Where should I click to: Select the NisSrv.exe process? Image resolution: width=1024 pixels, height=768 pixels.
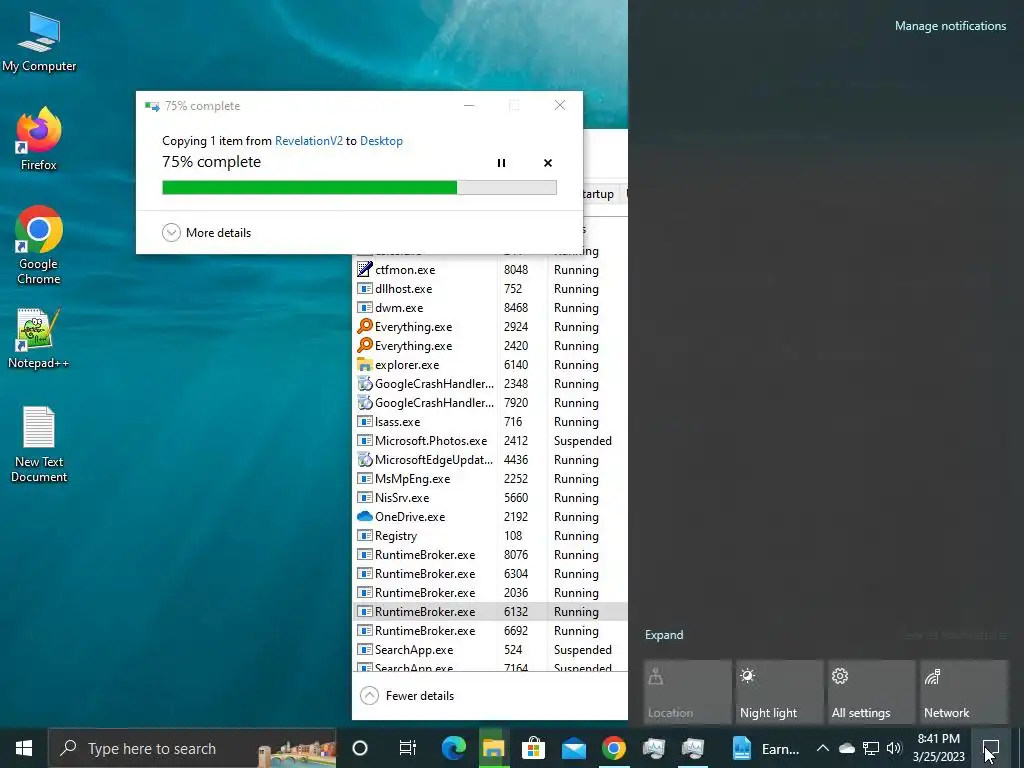[x=490, y=498]
